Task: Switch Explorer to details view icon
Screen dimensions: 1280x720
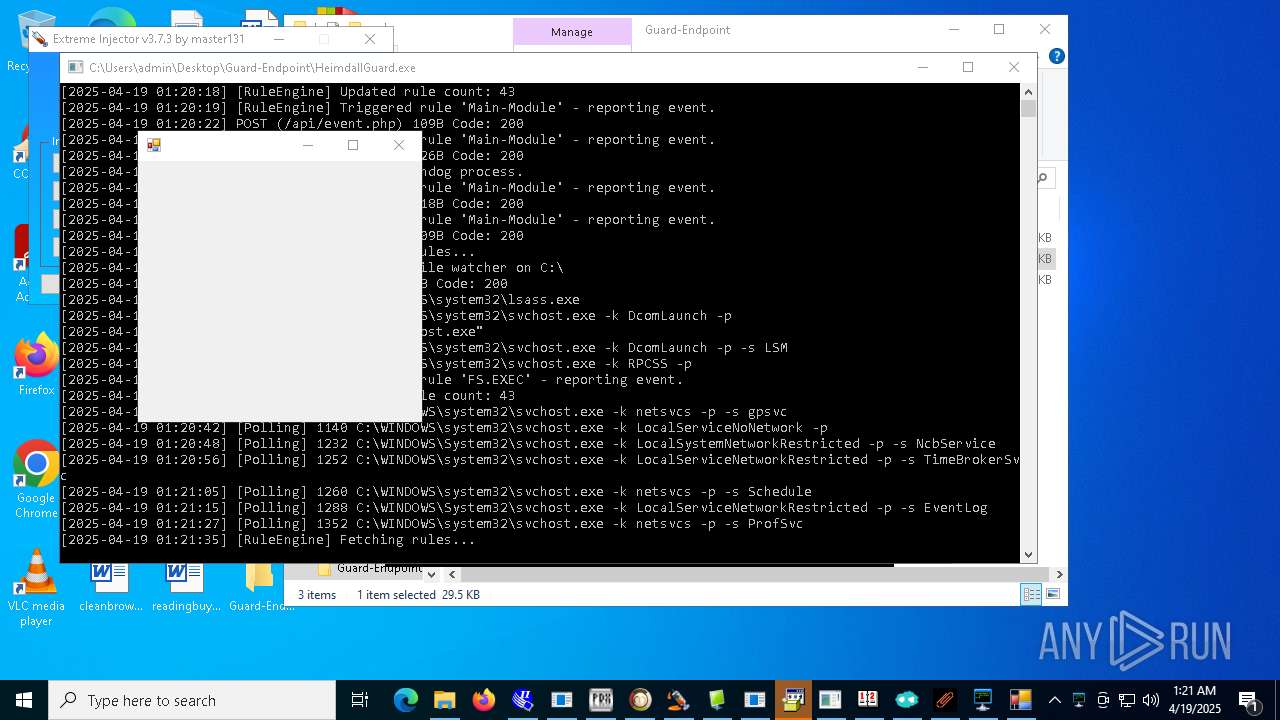Action: pyautogui.click(x=1031, y=594)
